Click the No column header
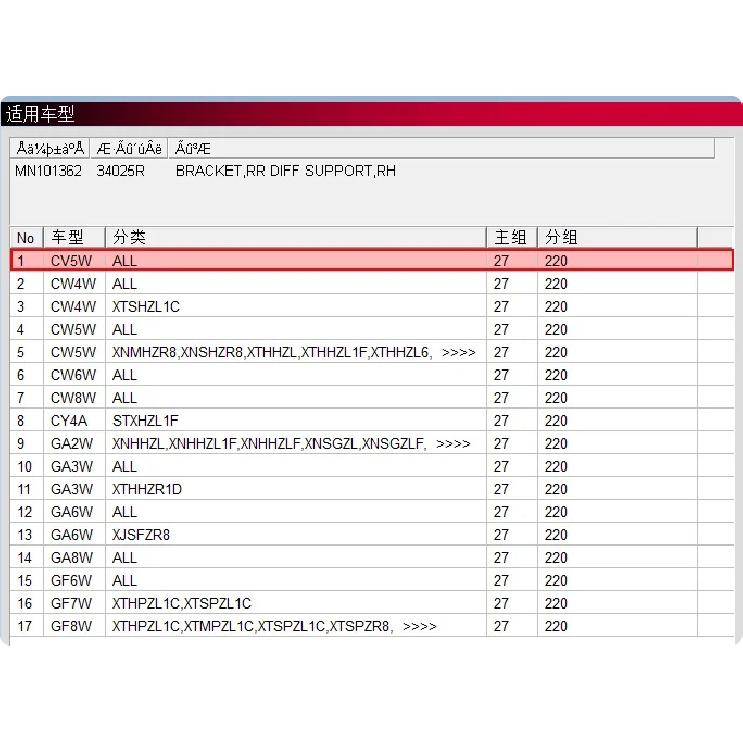The image size is (743, 743). tap(27, 237)
